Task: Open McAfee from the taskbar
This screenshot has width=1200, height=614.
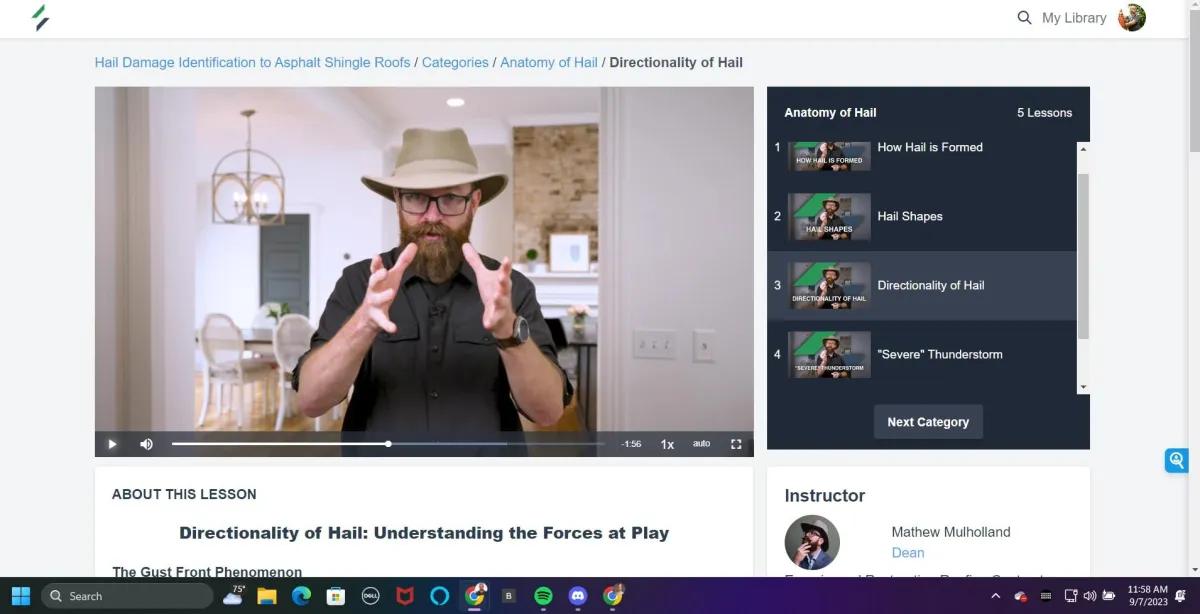Action: pos(405,596)
